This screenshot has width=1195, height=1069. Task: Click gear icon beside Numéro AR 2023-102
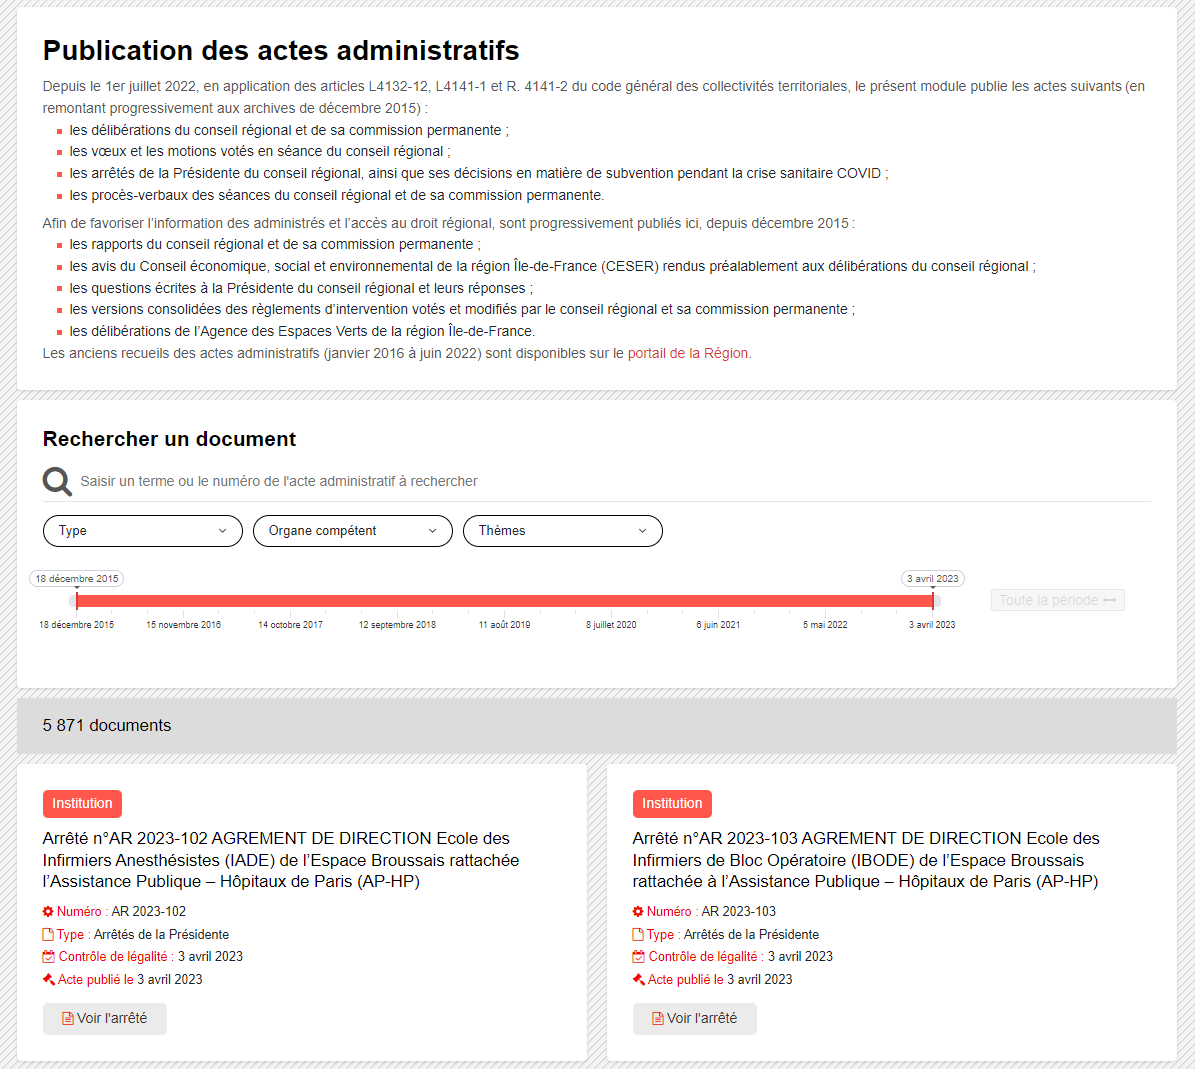(48, 911)
